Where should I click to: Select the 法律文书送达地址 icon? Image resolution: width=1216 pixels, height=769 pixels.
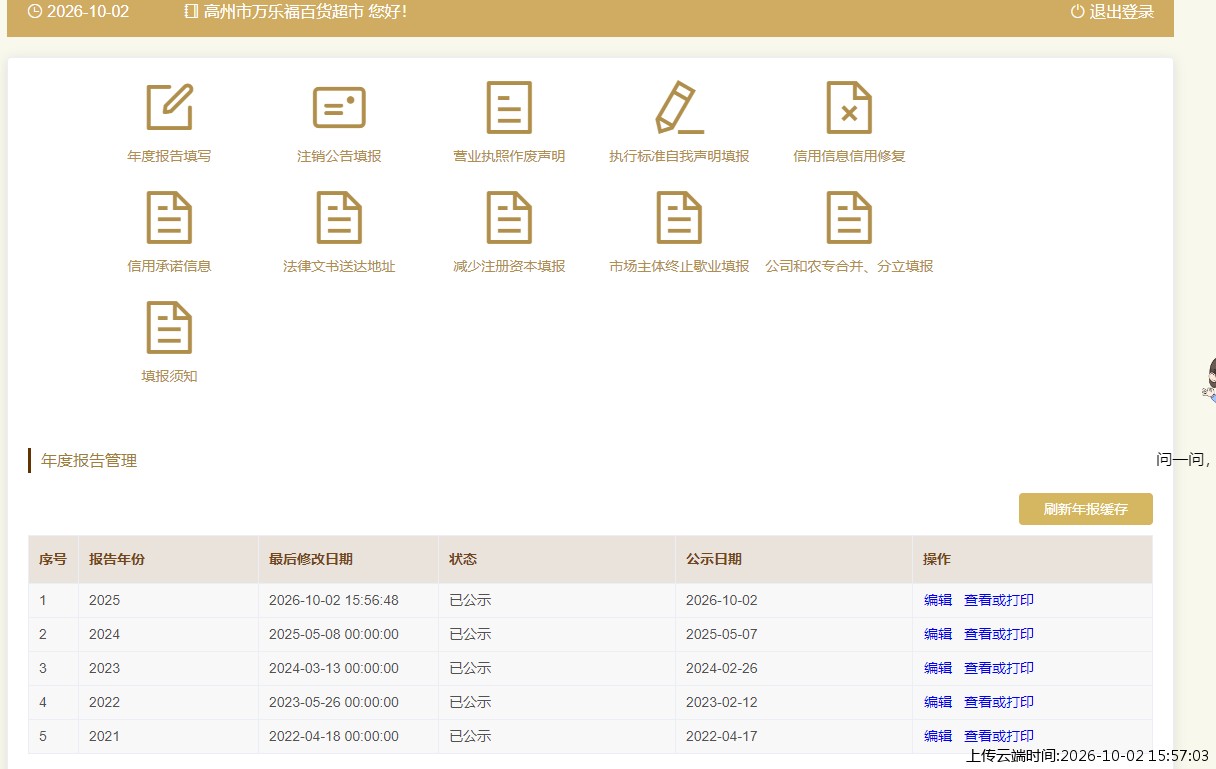[x=339, y=217]
